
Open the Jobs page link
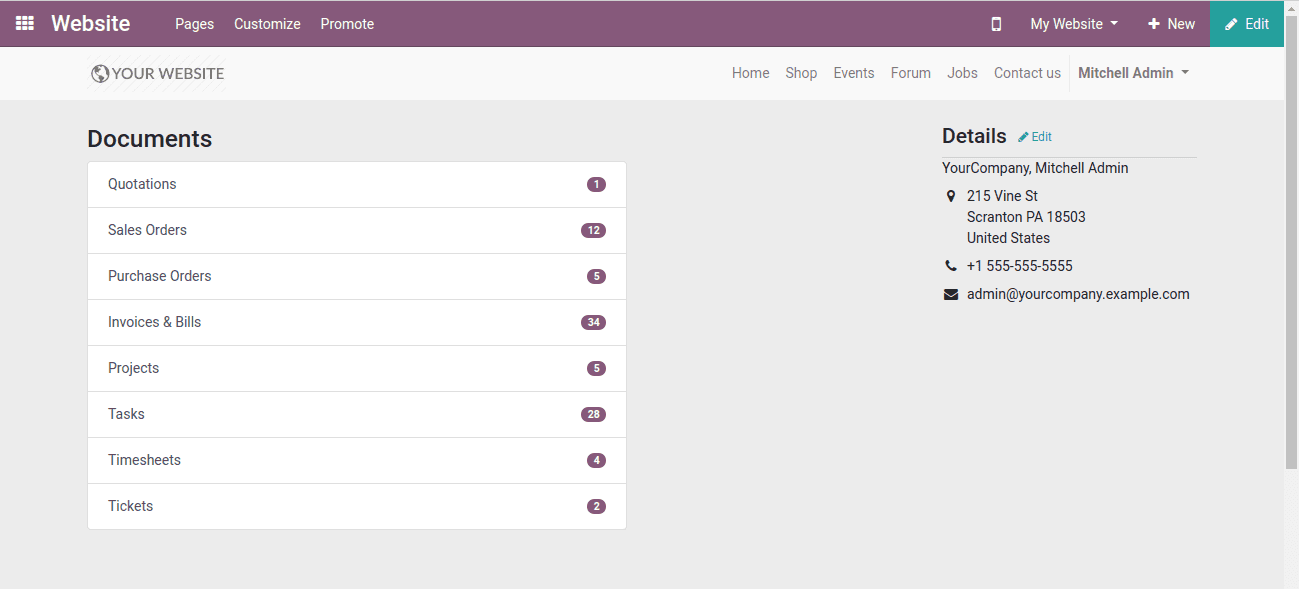963,73
